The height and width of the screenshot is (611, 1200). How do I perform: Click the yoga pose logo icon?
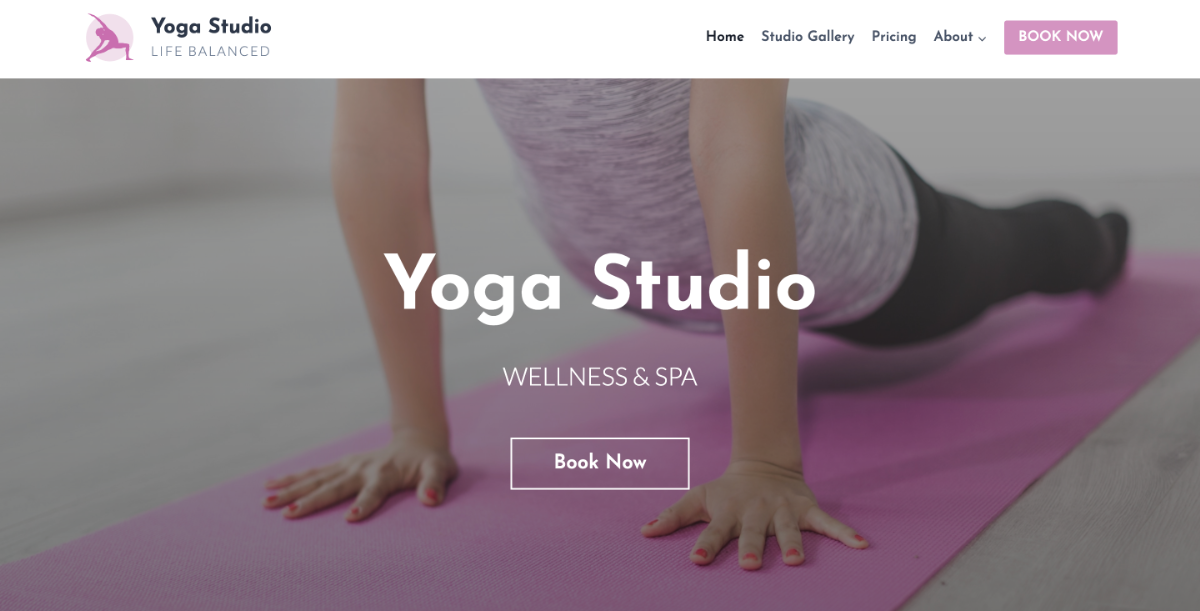[109, 38]
